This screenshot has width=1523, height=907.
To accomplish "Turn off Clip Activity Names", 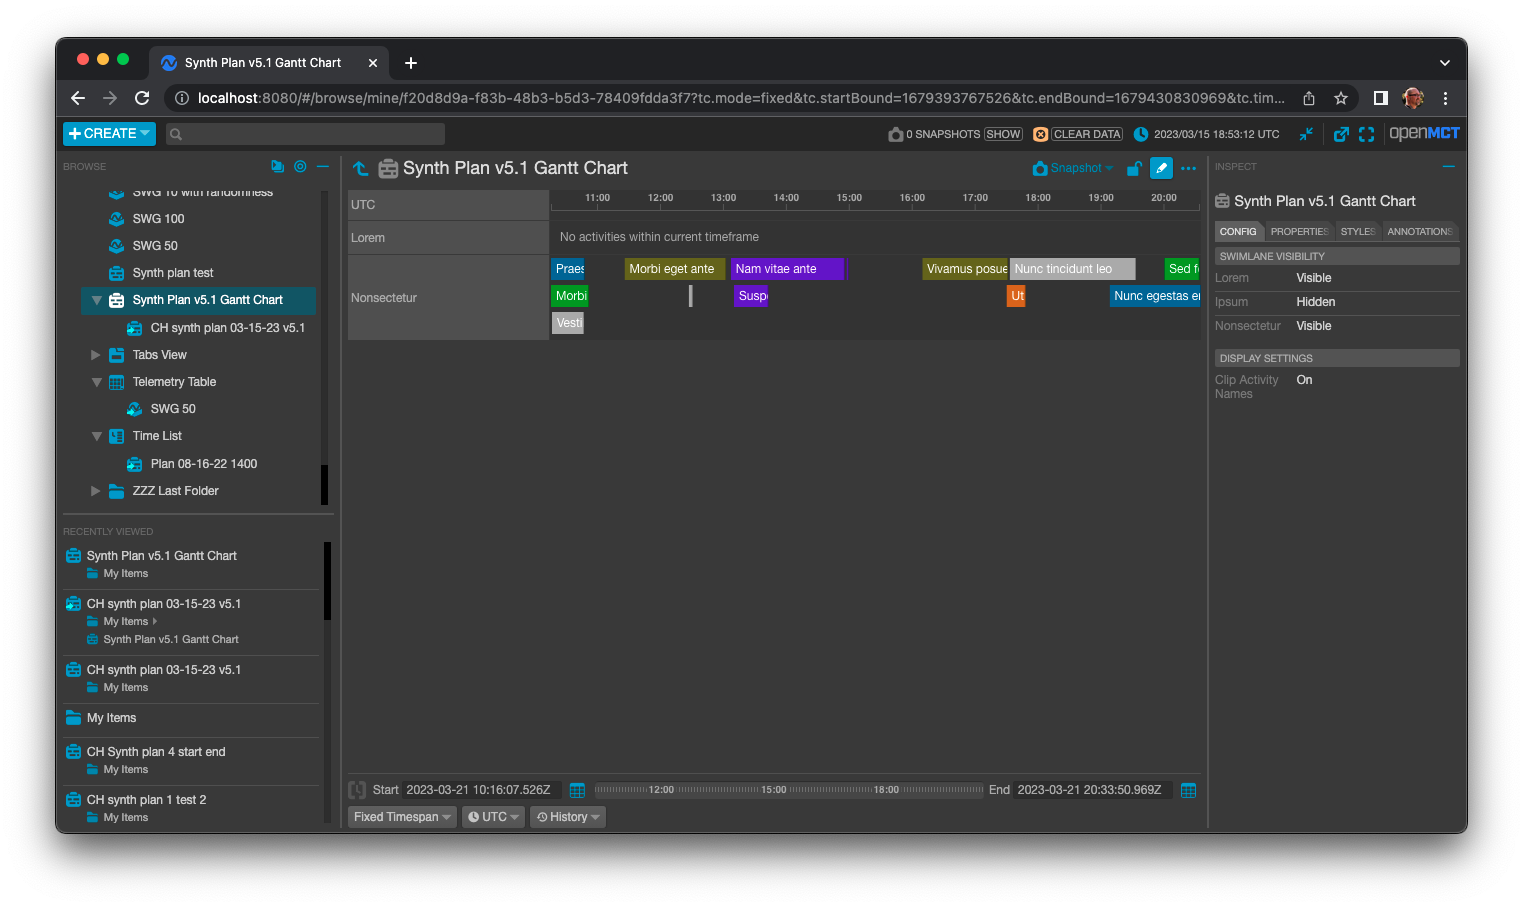I will (1304, 379).
